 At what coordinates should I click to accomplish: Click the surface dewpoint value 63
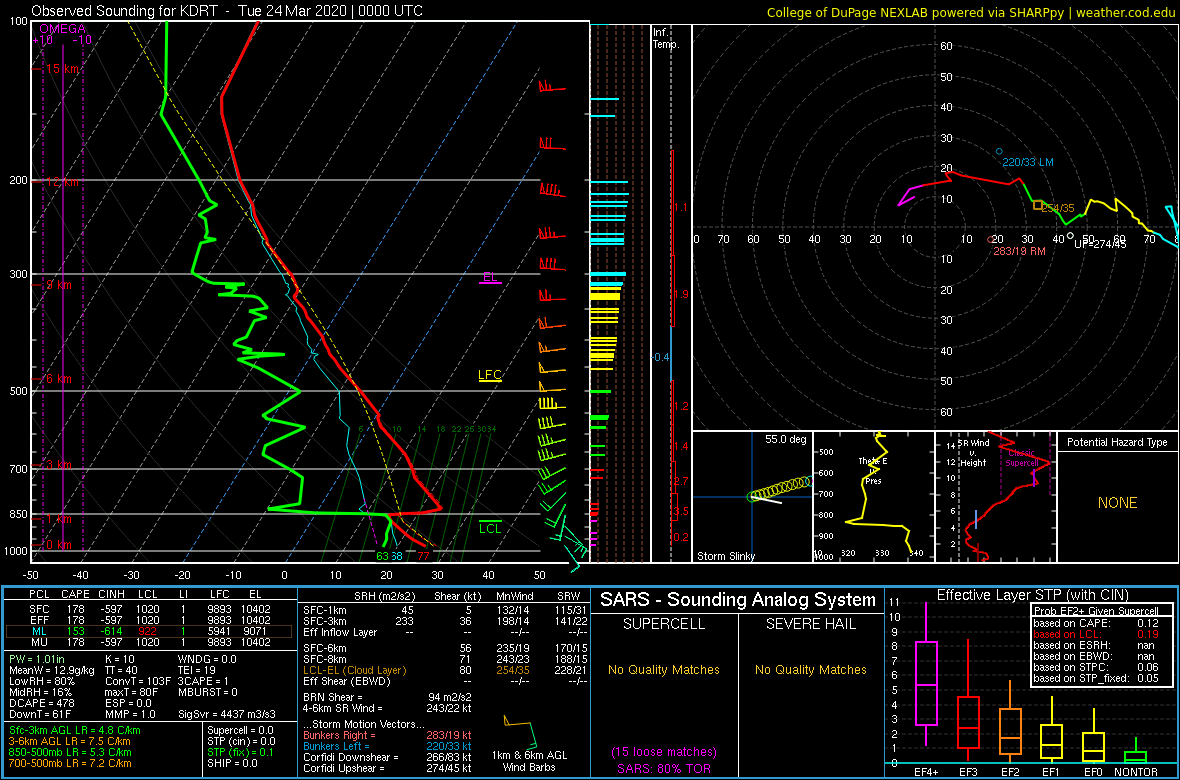tap(382, 556)
